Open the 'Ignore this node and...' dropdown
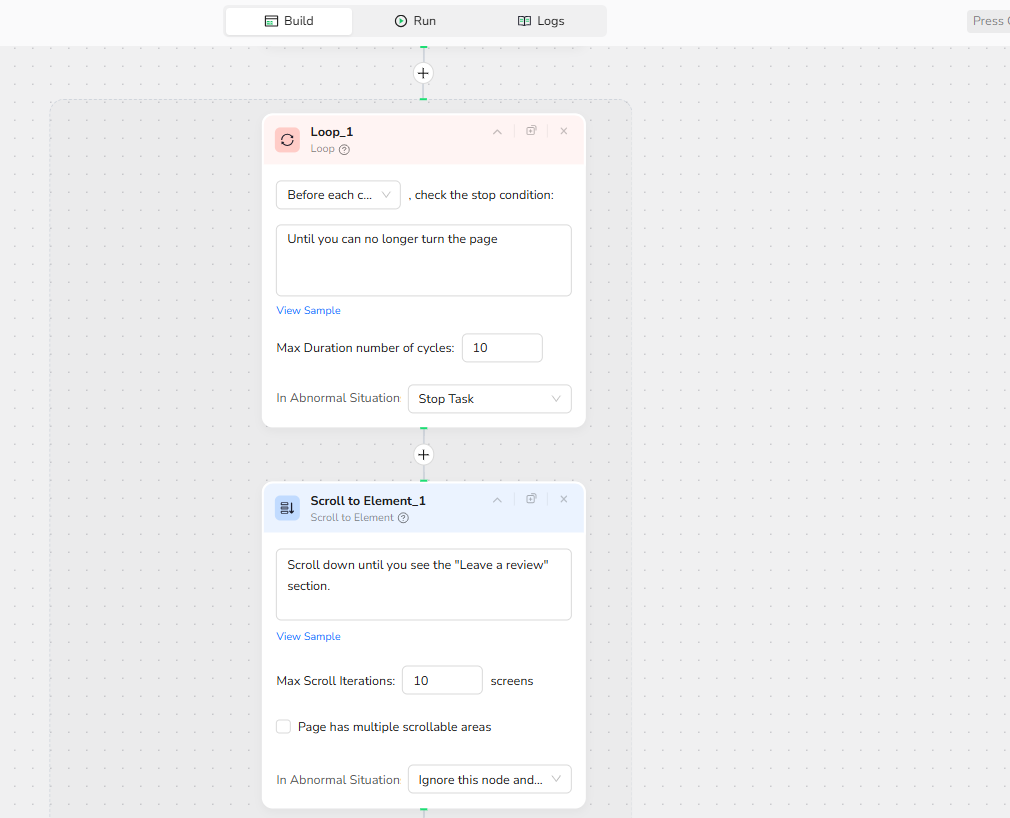 pos(489,780)
